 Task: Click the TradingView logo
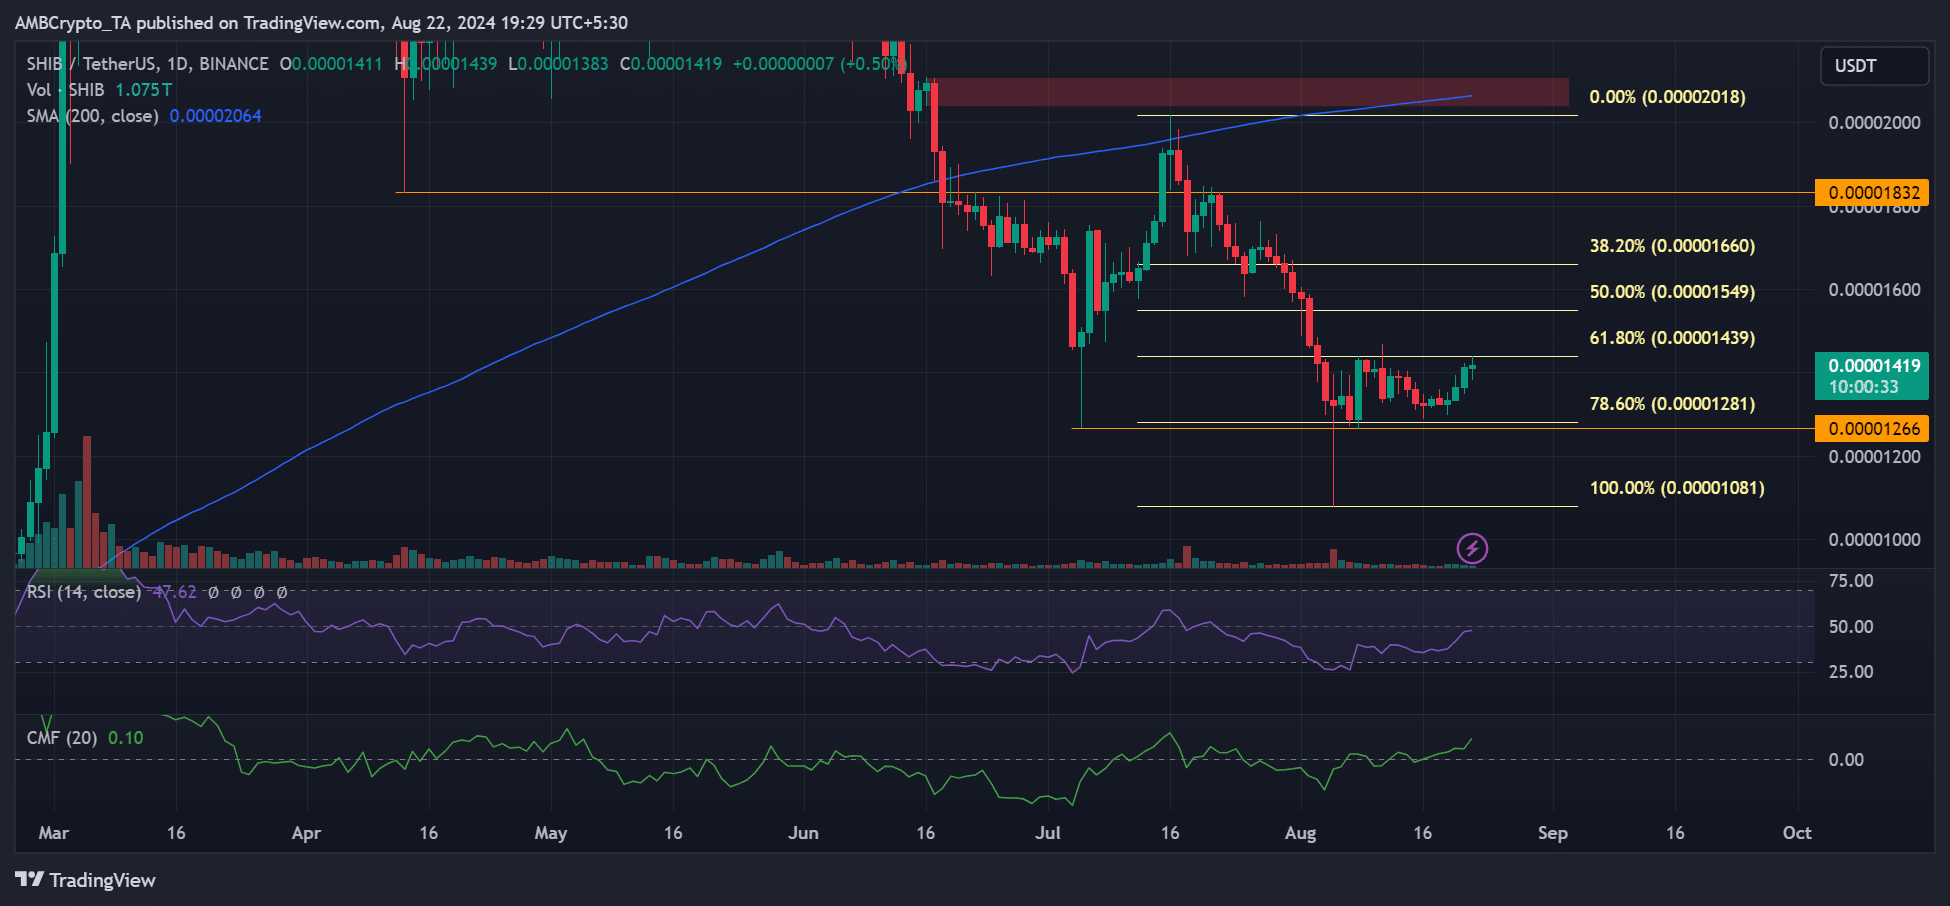point(86,880)
